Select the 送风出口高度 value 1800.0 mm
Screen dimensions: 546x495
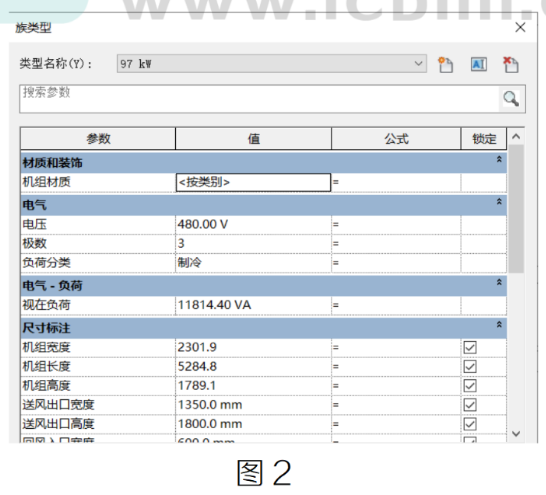[254, 424]
